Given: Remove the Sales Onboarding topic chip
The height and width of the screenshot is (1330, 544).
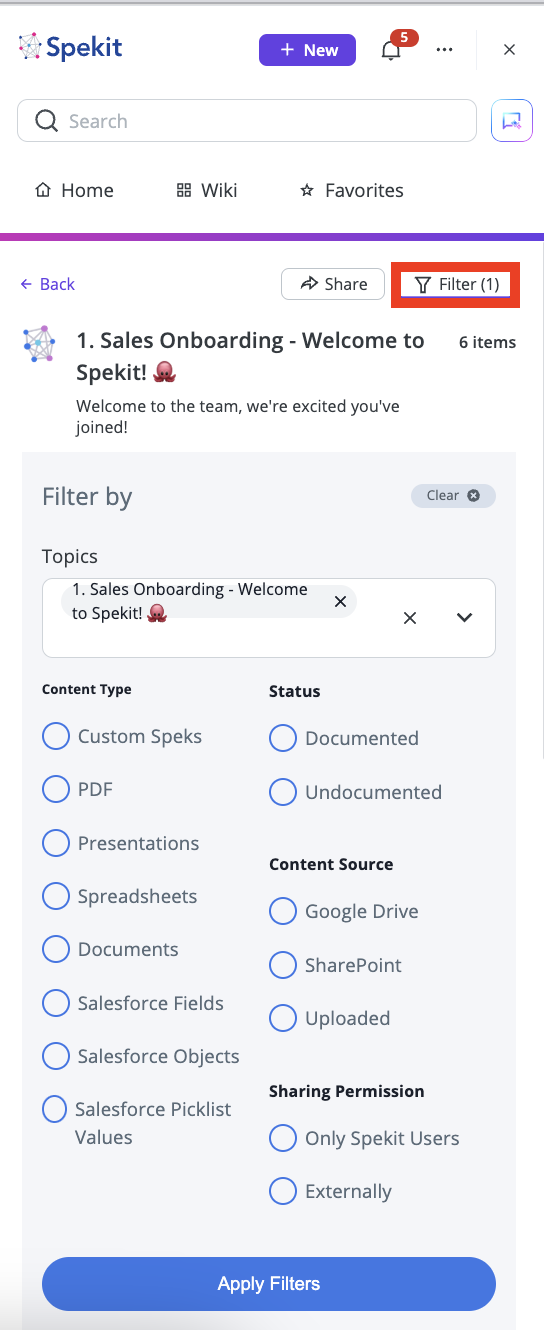Looking at the screenshot, I should tap(340, 601).
